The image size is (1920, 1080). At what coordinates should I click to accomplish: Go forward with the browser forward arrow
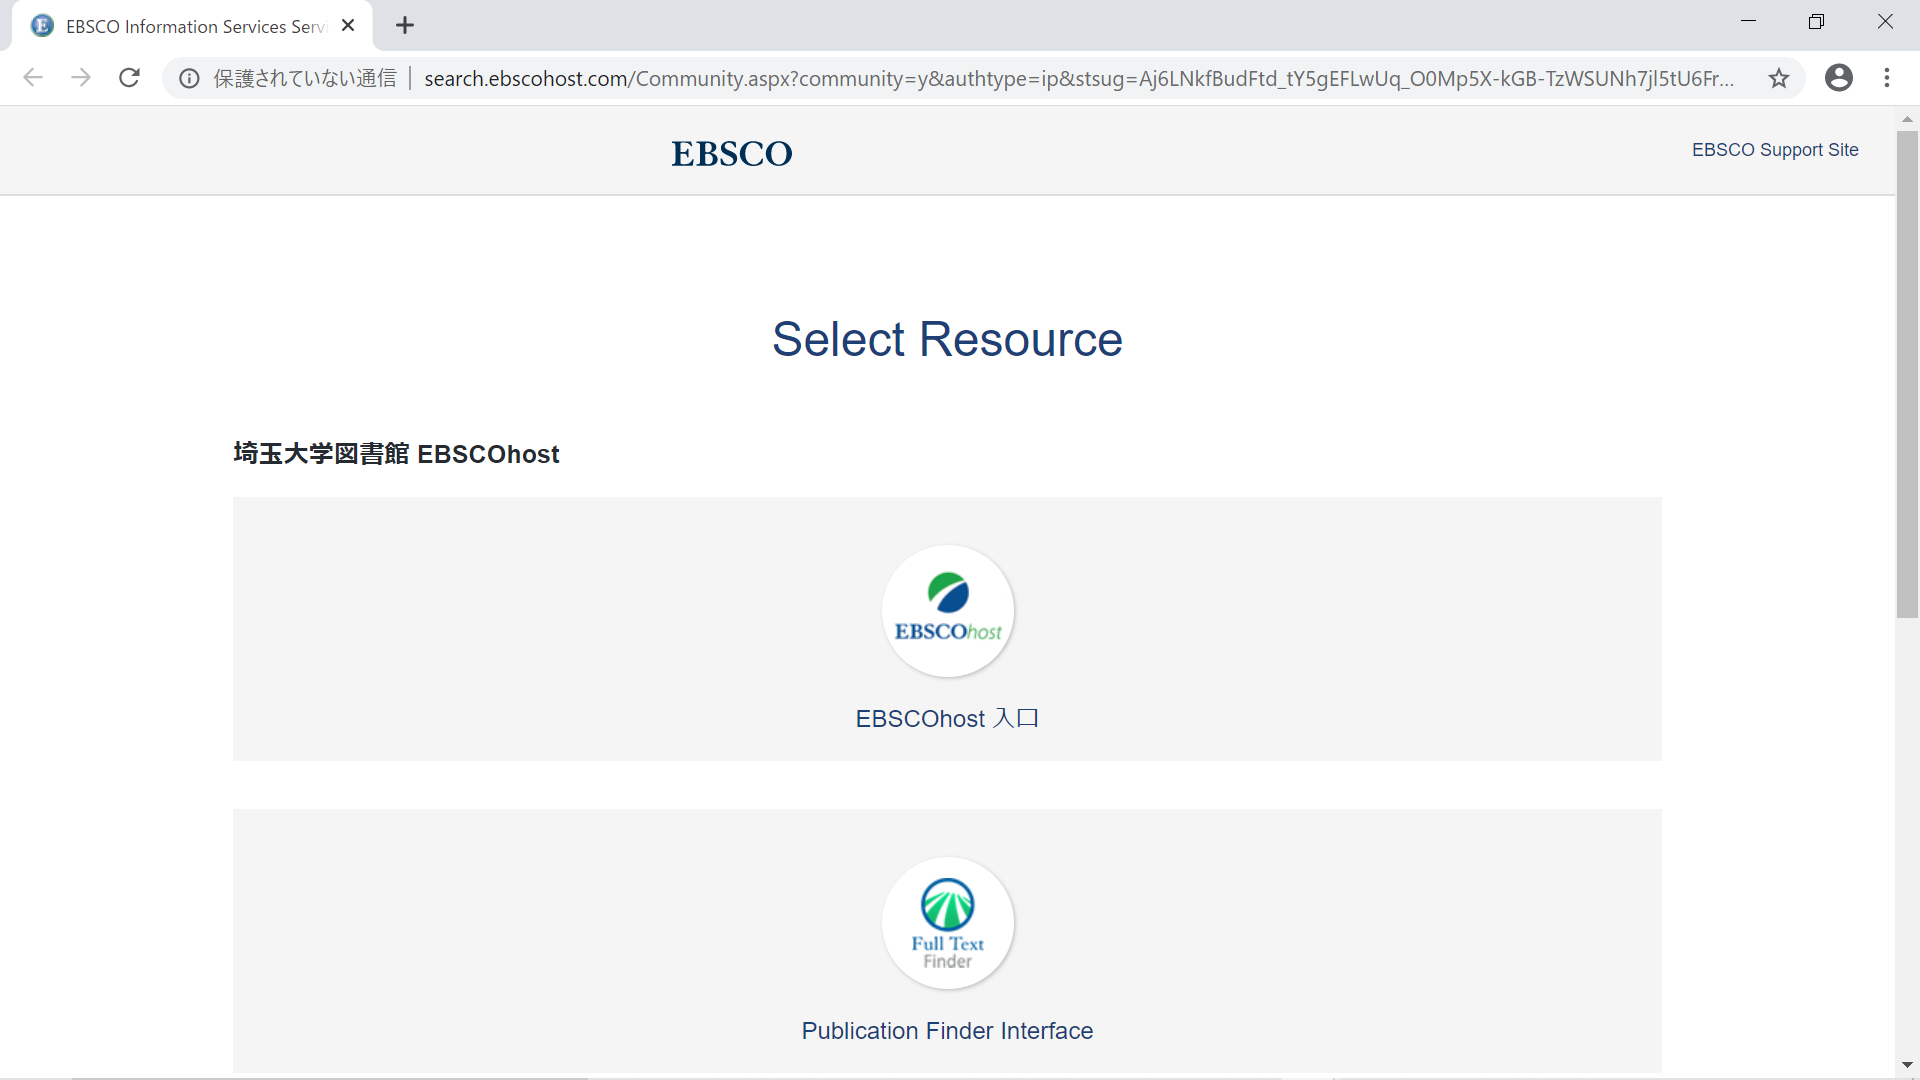(x=81, y=78)
